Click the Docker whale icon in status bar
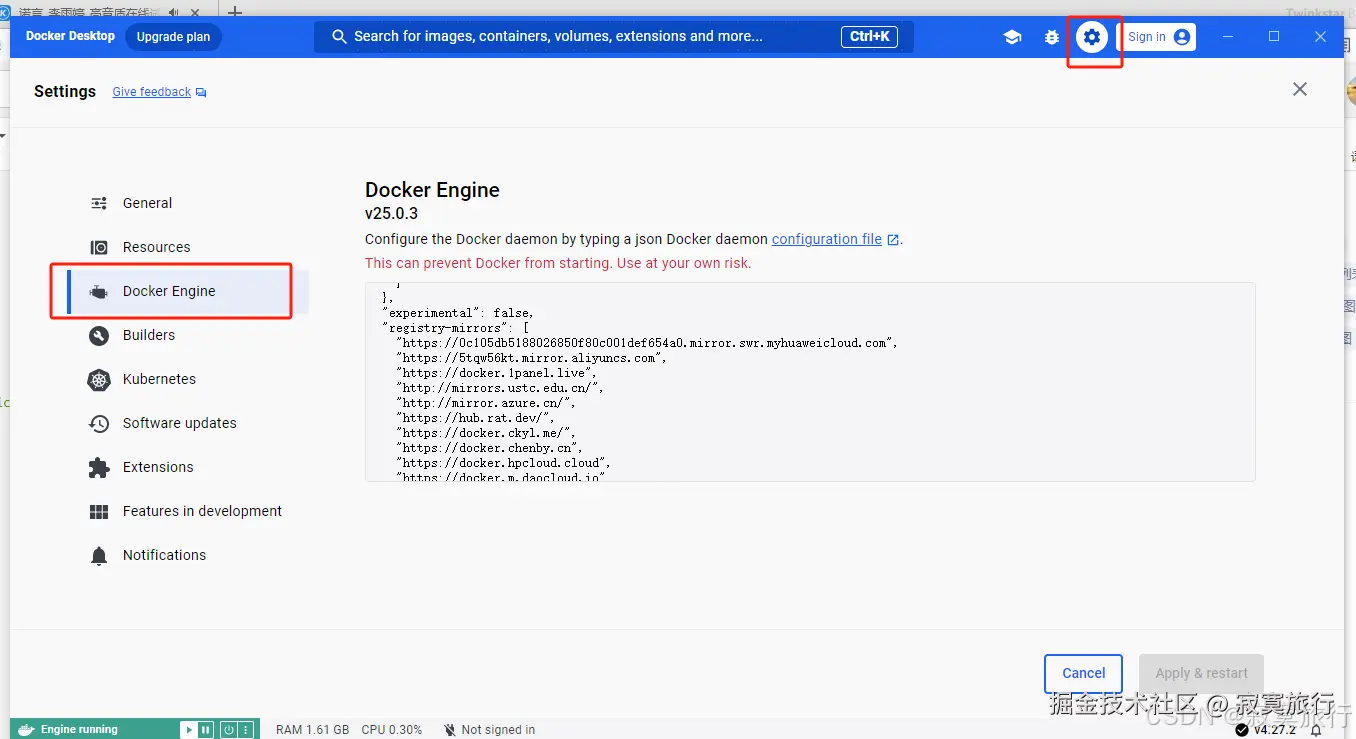This screenshot has height=739, width=1356. click(x=25, y=729)
